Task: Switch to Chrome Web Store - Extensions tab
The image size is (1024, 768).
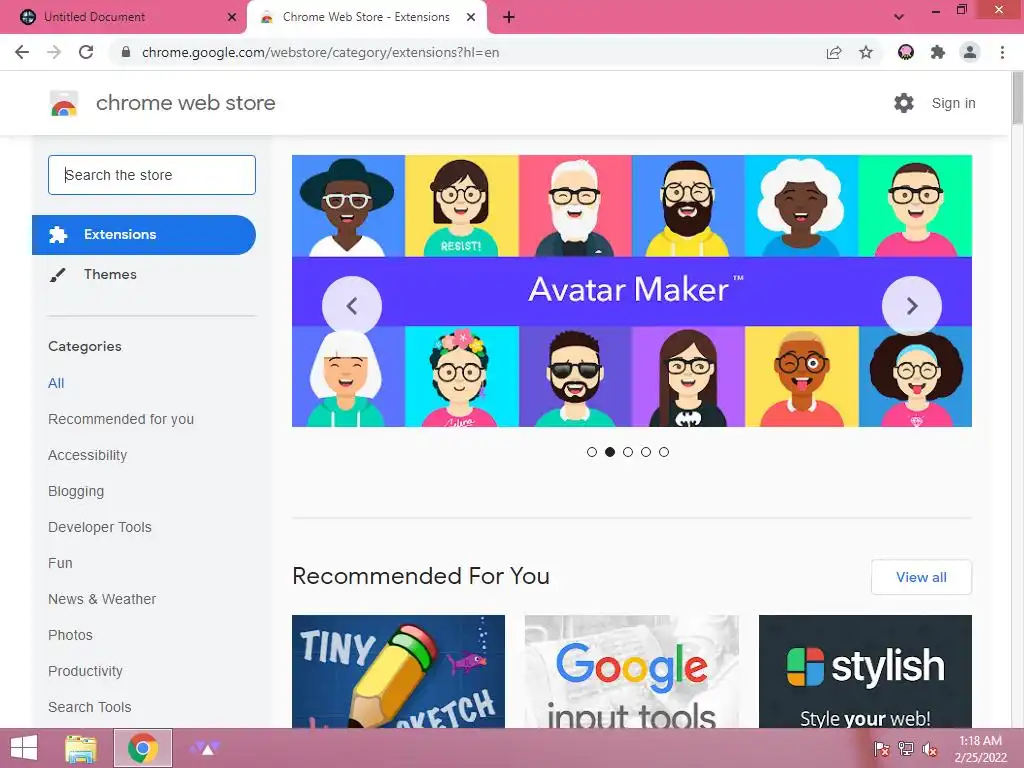Action: 366,17
